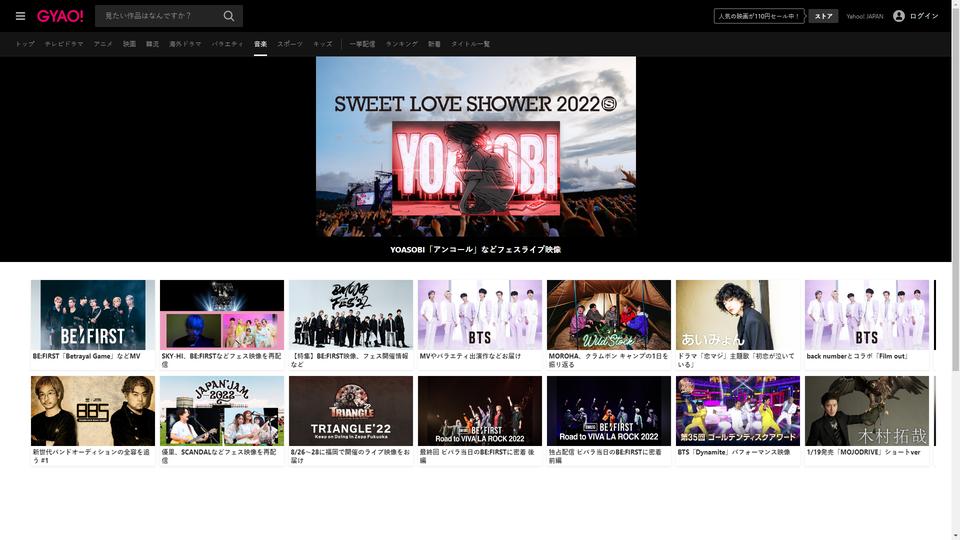
Task: Open the キッズ tab
Action: [323, 44]
